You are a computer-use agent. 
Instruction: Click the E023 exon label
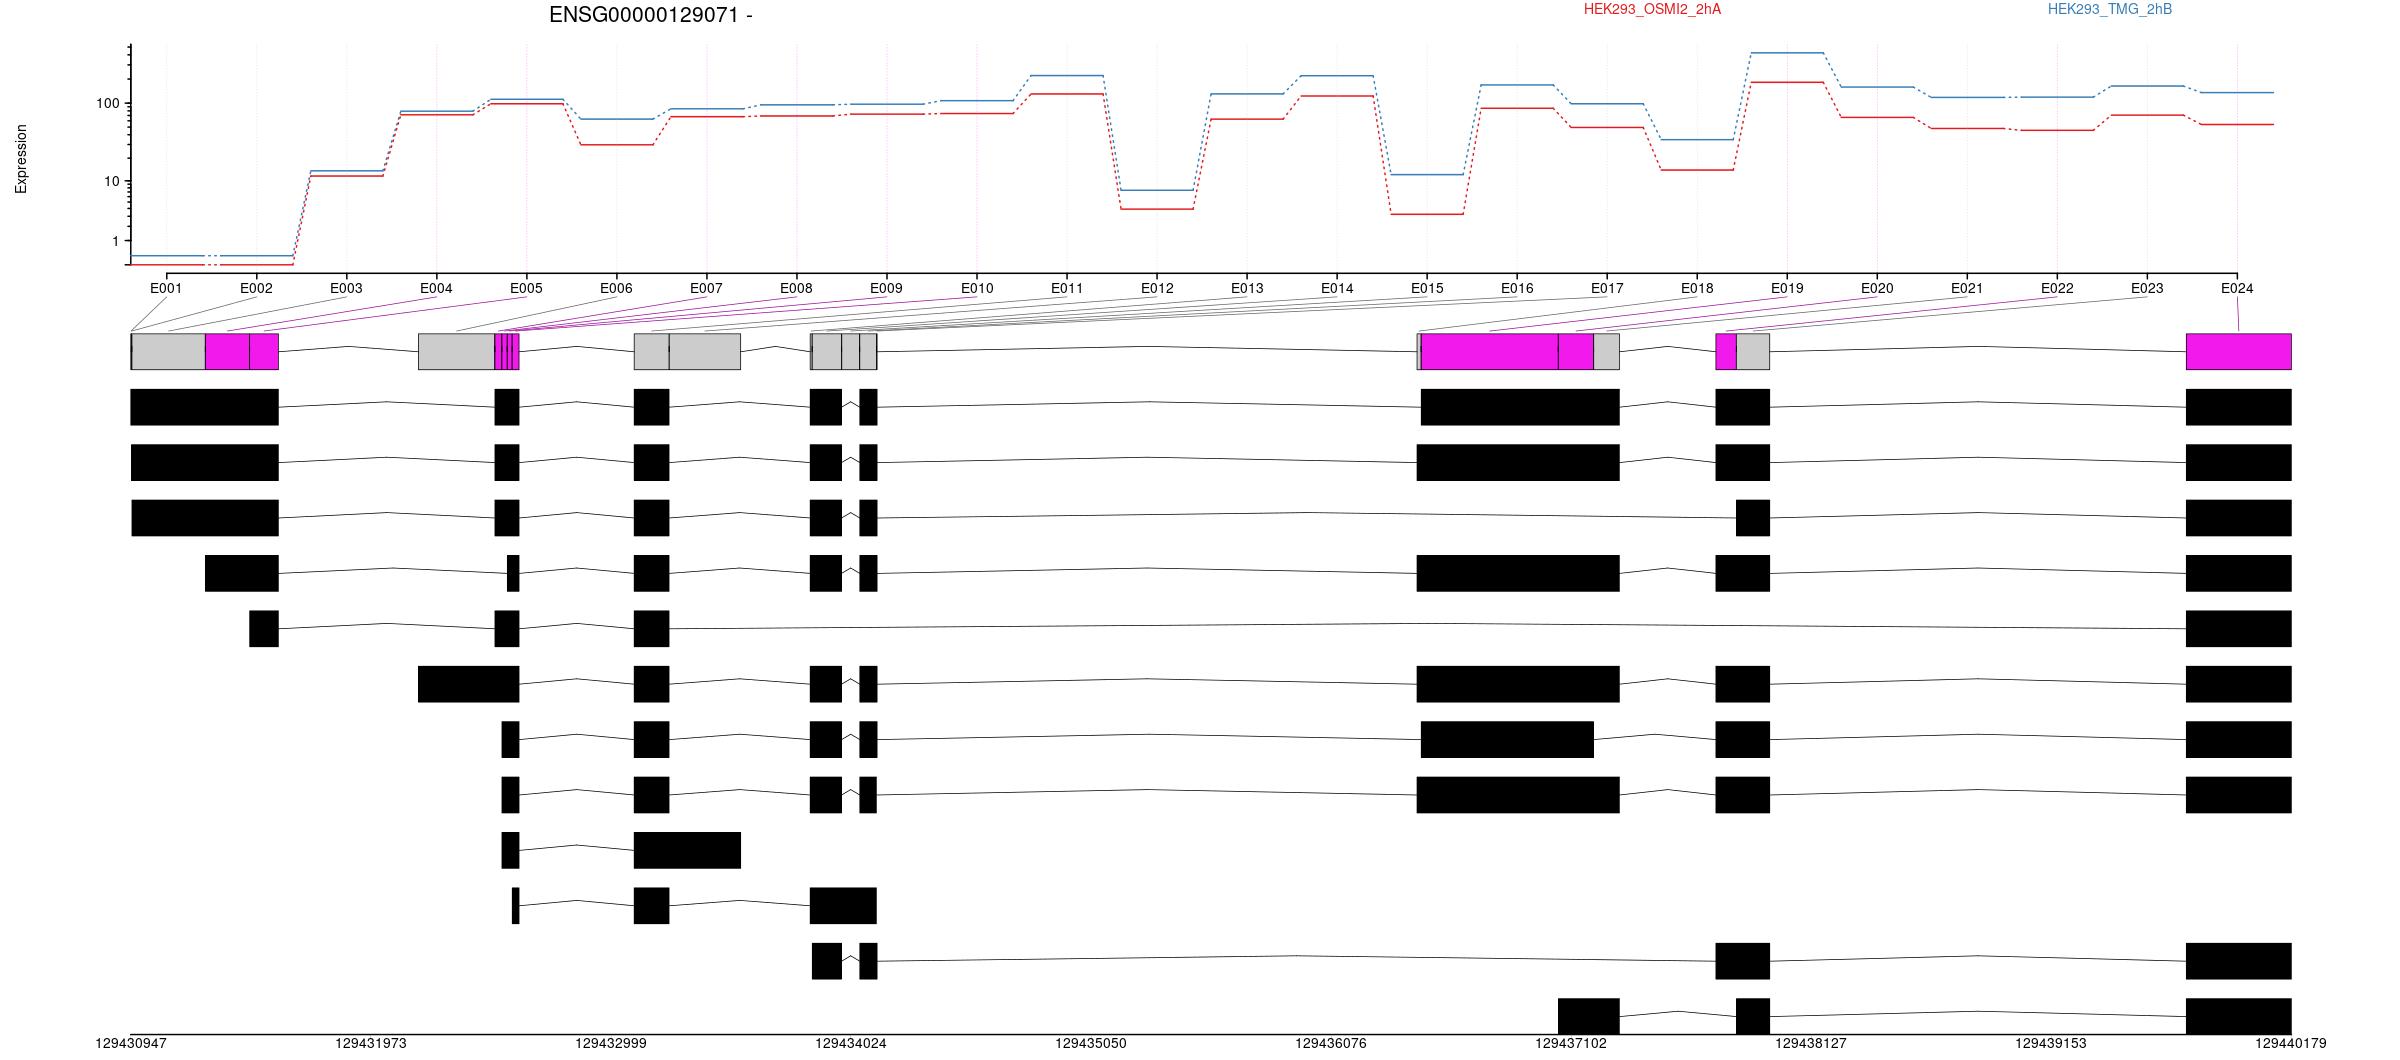(2147, 288)
